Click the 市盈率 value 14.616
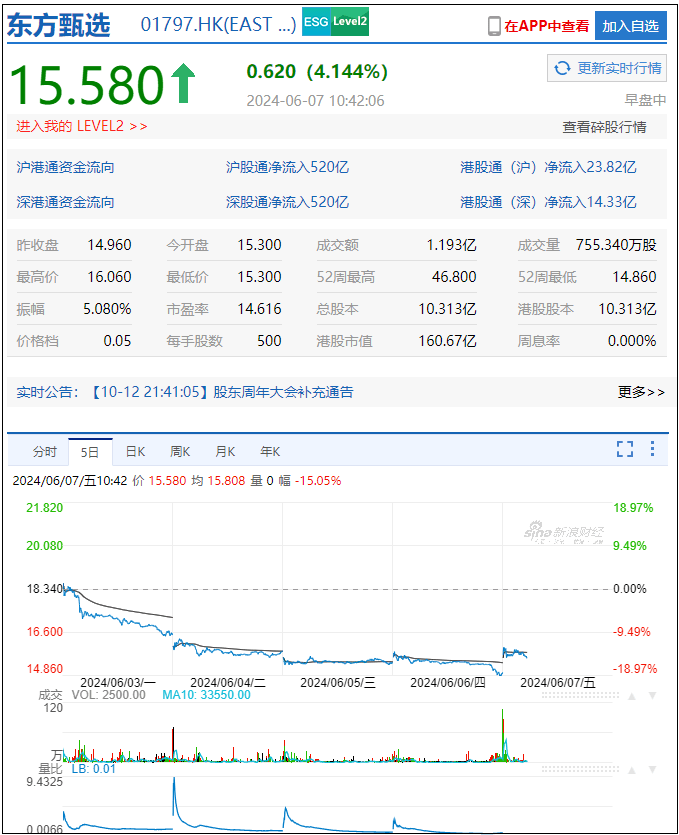679x835 pixels. (259, 309)
